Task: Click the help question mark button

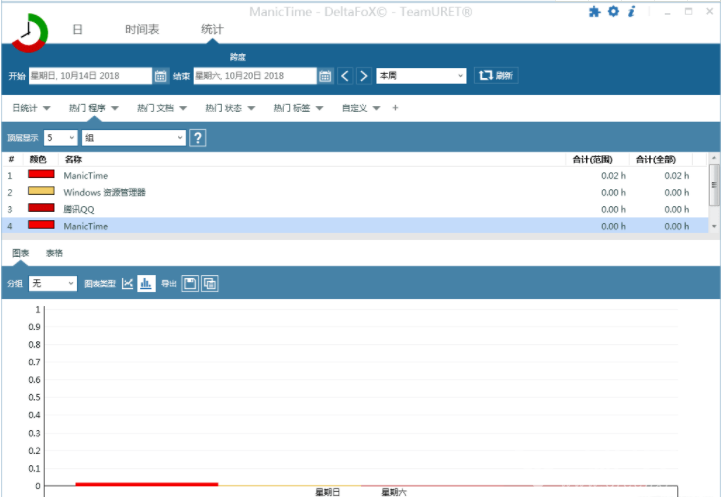Action: (198, 138)
